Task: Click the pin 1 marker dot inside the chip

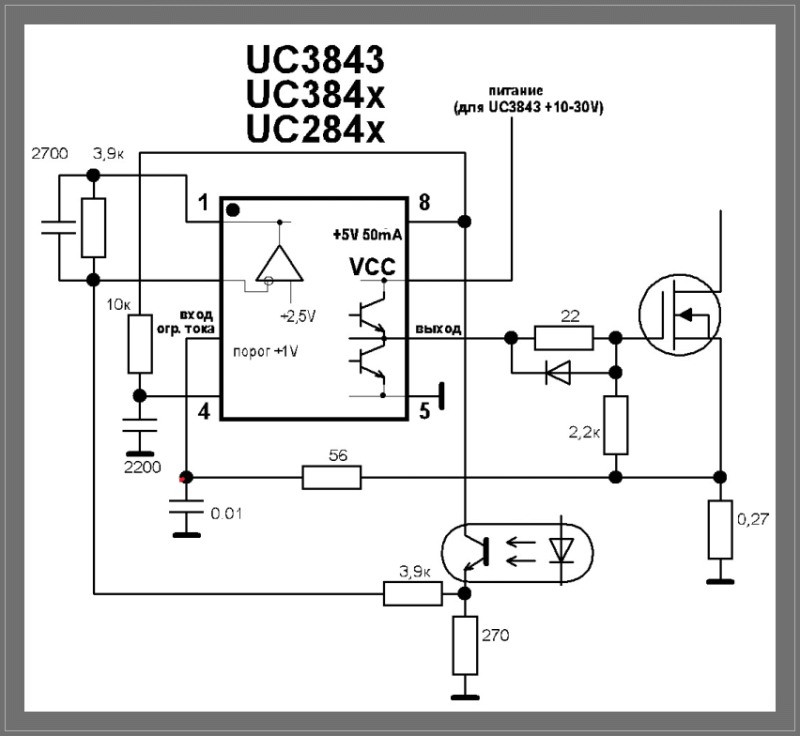Action: (x=233, y=210)
